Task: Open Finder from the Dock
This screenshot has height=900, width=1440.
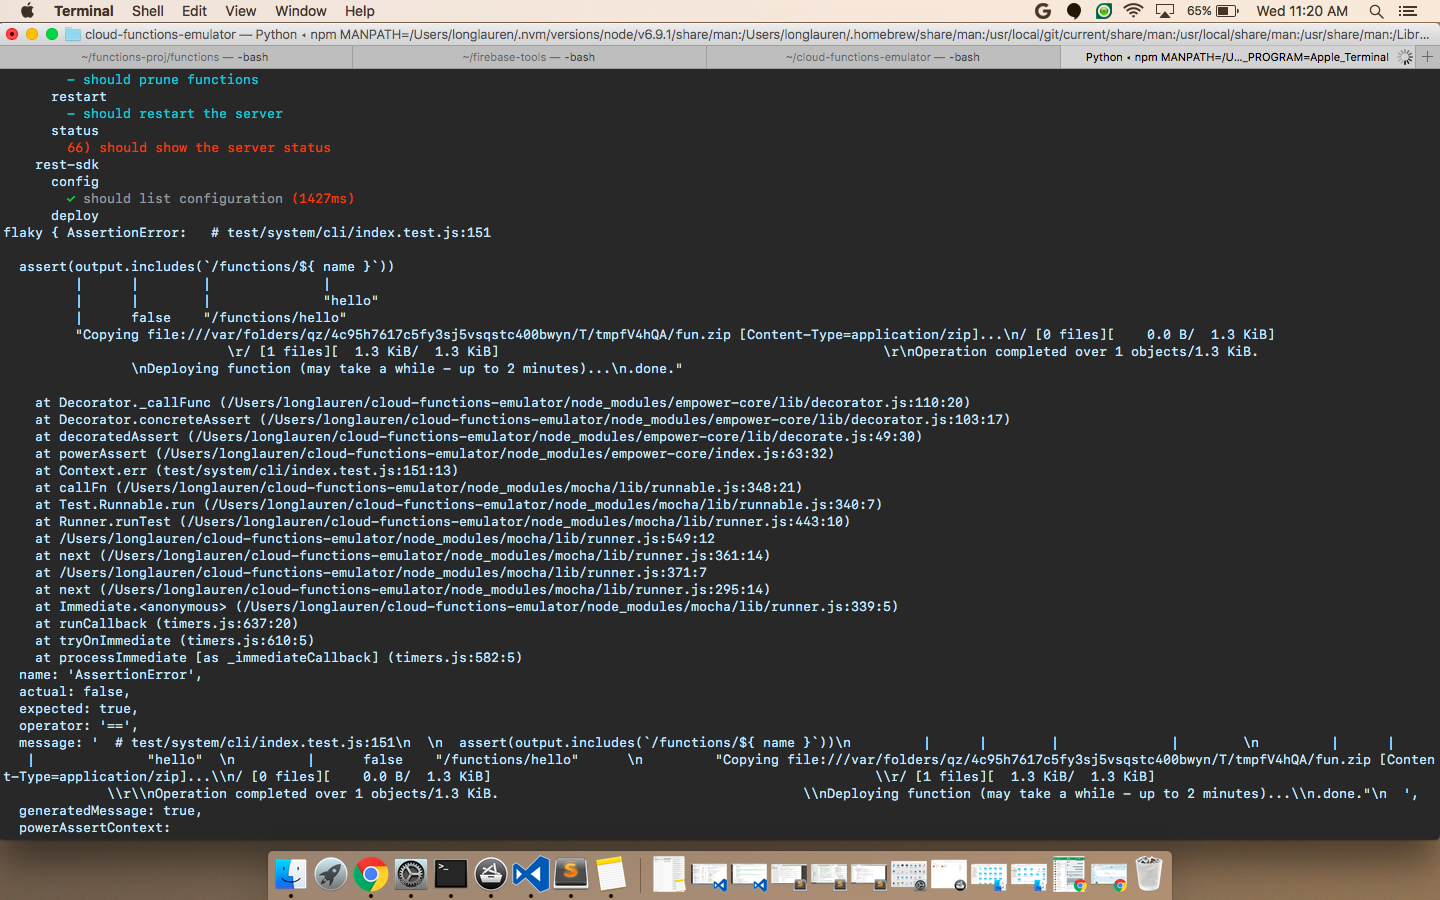Action: 291,874
